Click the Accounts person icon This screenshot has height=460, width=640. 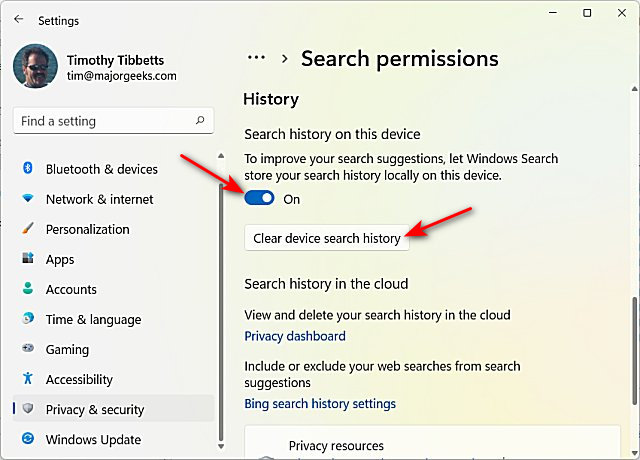click(28, 289)
